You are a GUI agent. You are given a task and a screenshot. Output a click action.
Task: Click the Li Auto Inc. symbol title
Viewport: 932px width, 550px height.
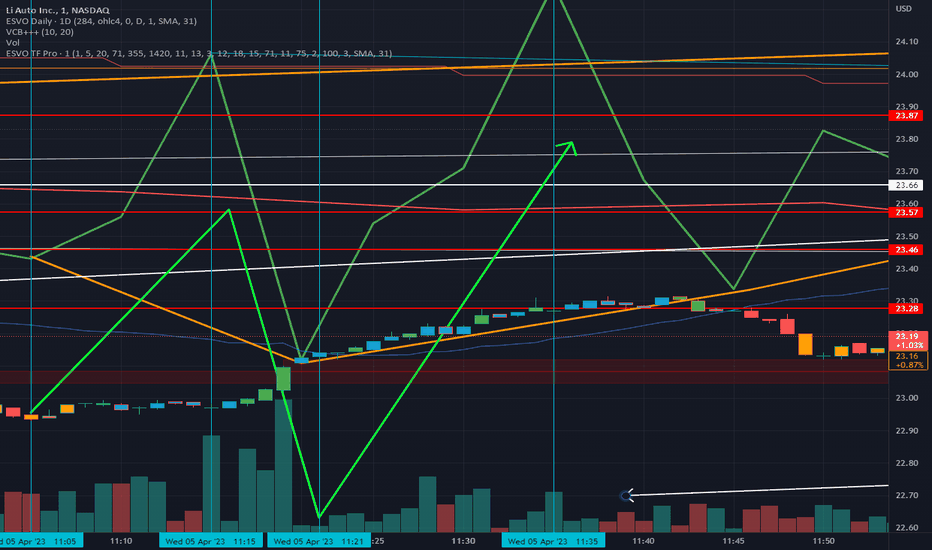tap(58, 10)
